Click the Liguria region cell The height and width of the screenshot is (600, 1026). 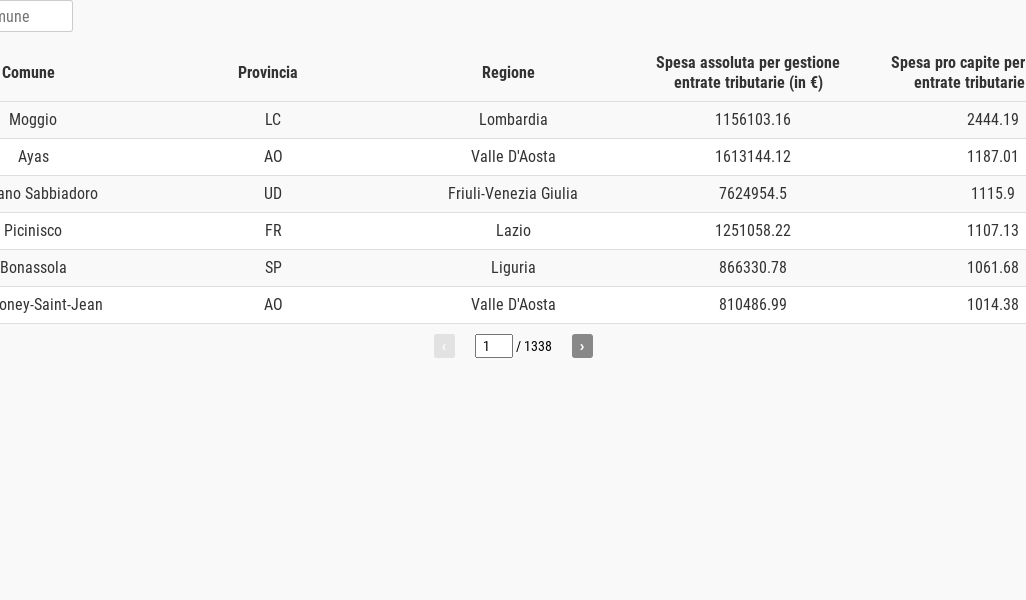tap(512, 267)
